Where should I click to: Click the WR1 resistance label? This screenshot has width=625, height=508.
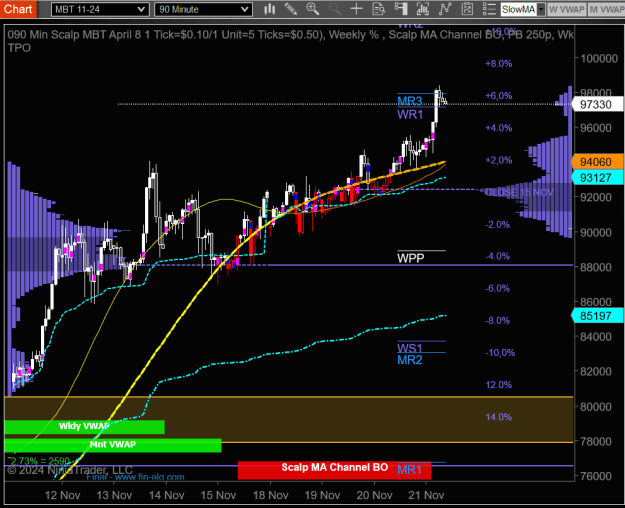410,115
